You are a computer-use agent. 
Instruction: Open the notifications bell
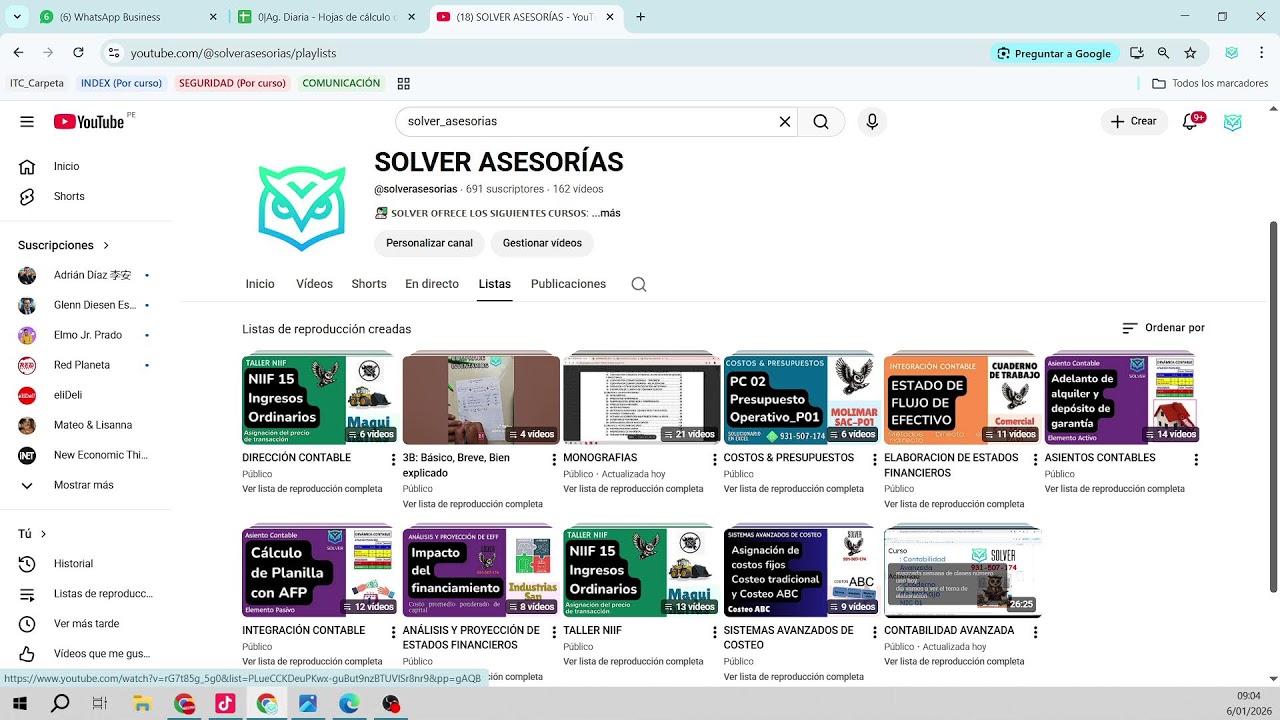(1190, 122)
